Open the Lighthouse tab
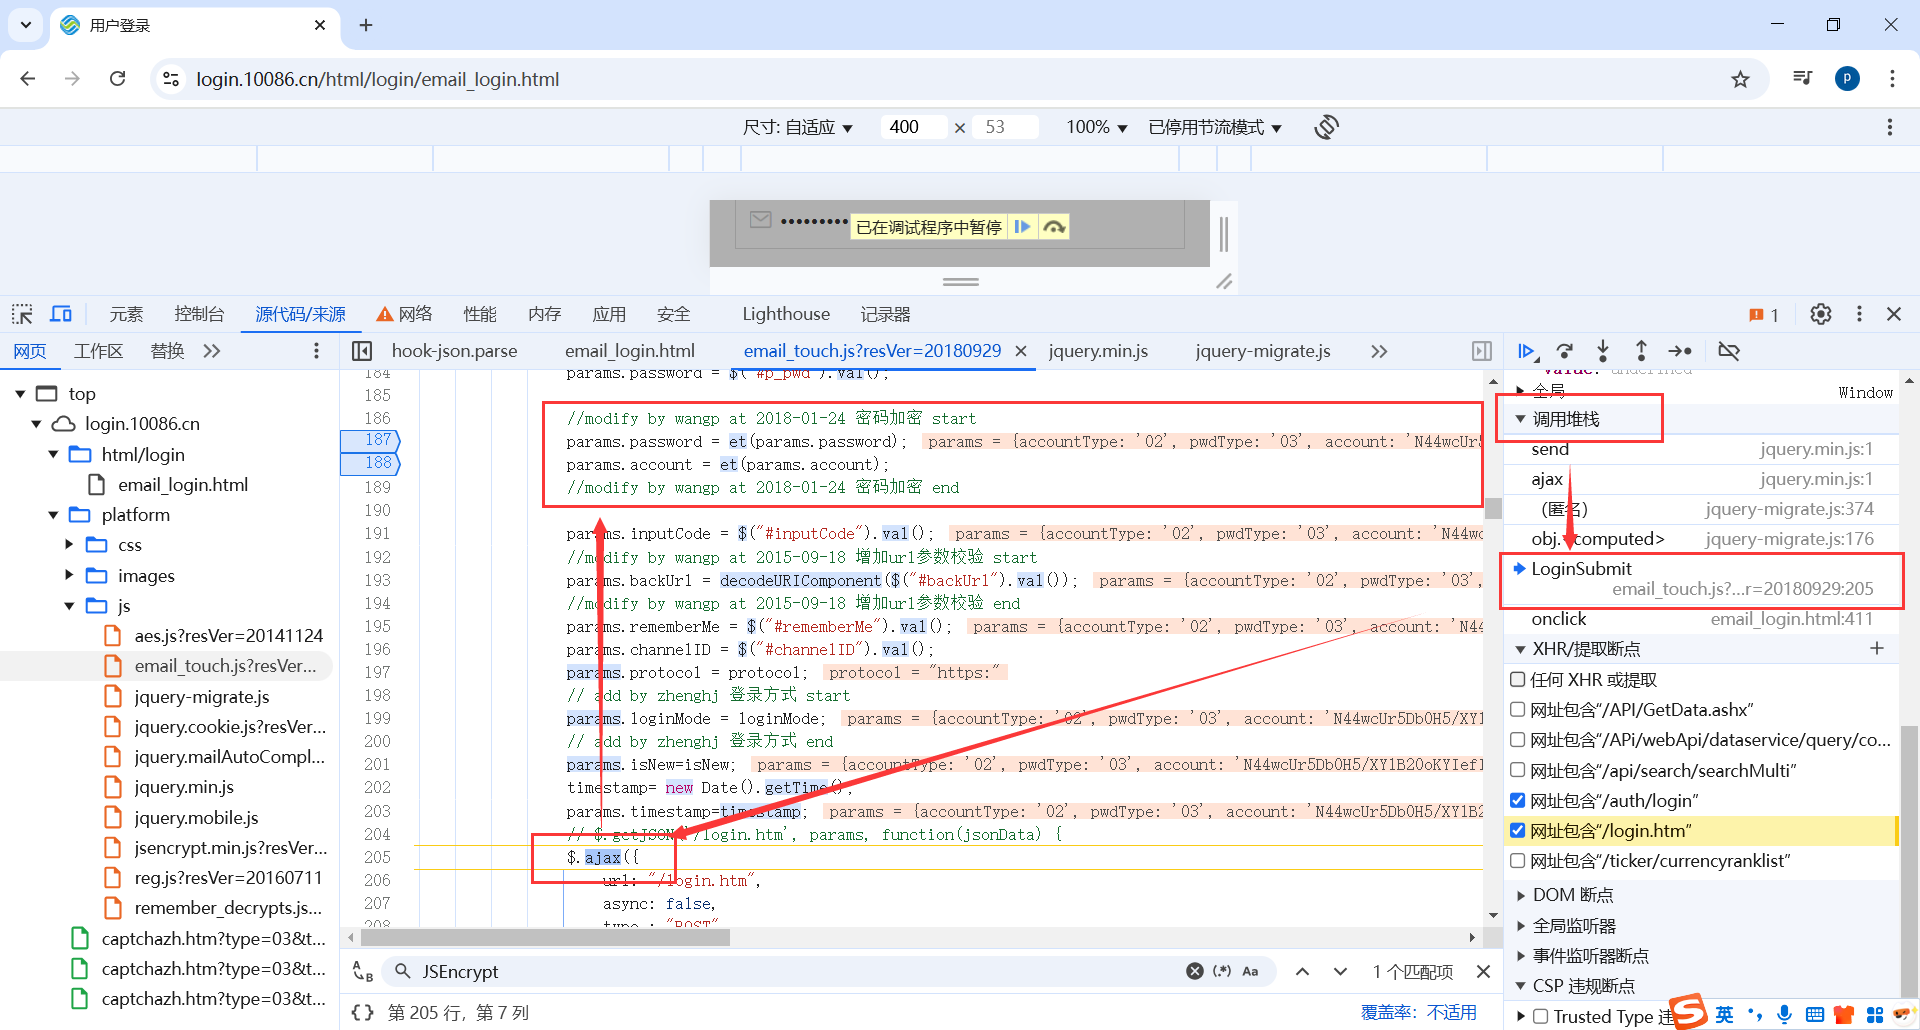The image size is (1920, 1030). (x=786, y=314)
